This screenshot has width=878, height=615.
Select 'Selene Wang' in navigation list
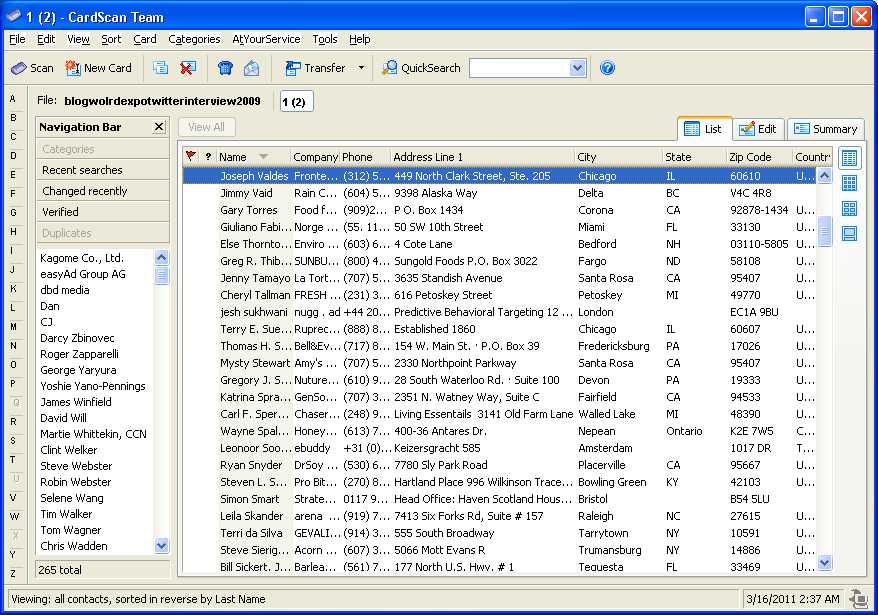(x=72, y=498)
